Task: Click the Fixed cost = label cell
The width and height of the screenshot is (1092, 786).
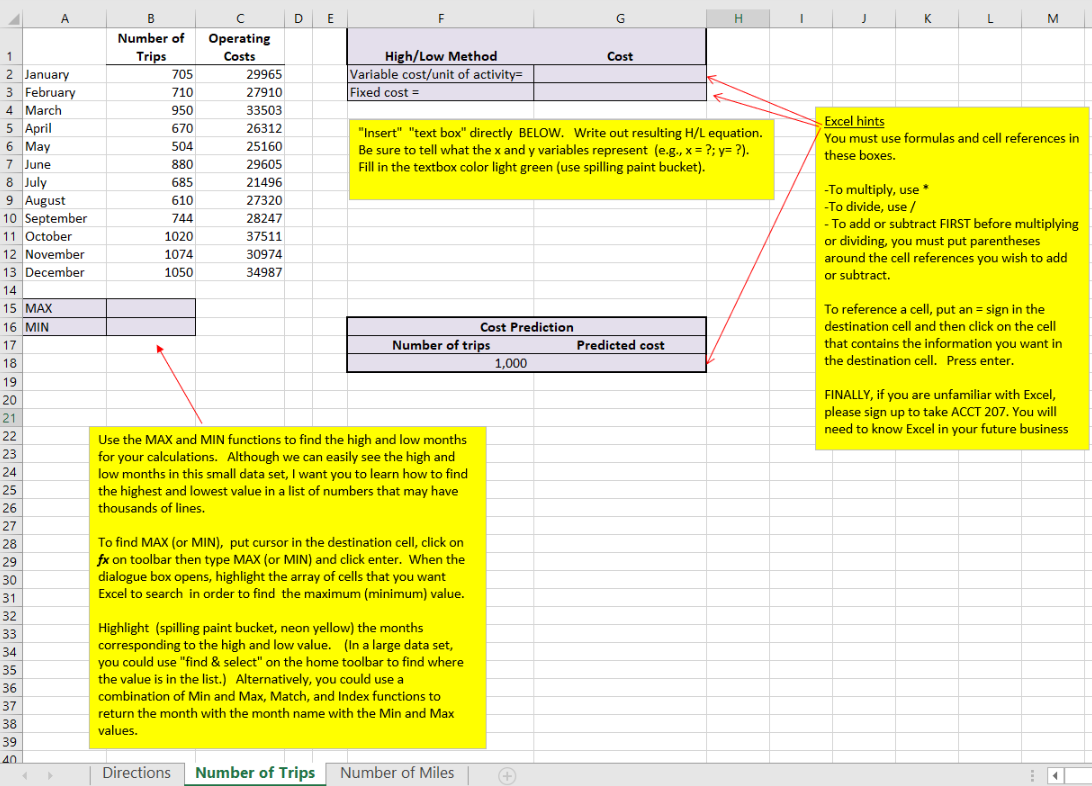Action: click(441, 93)
